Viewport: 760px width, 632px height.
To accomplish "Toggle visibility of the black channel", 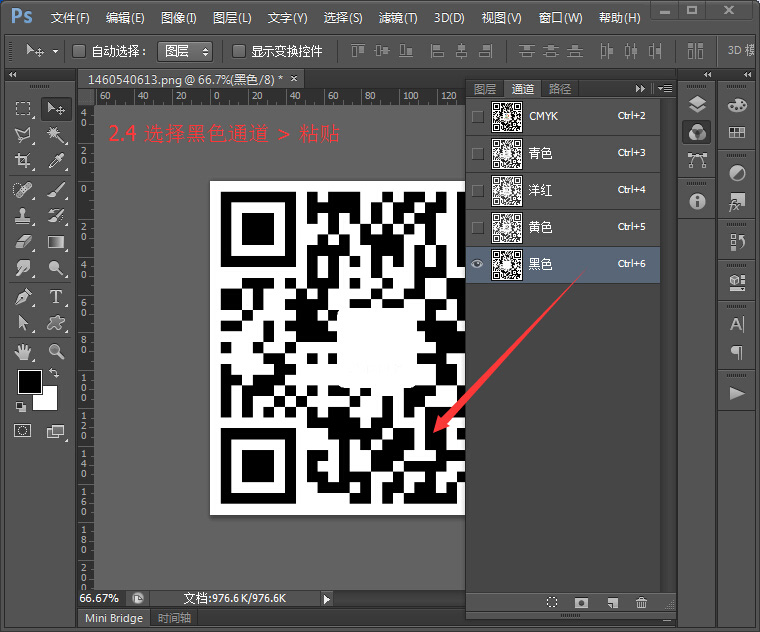I will pos(477,264).
